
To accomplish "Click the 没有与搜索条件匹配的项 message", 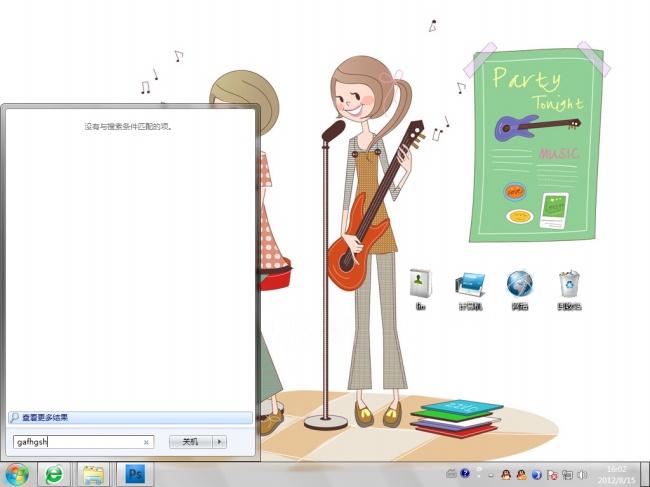I will 128,126.
